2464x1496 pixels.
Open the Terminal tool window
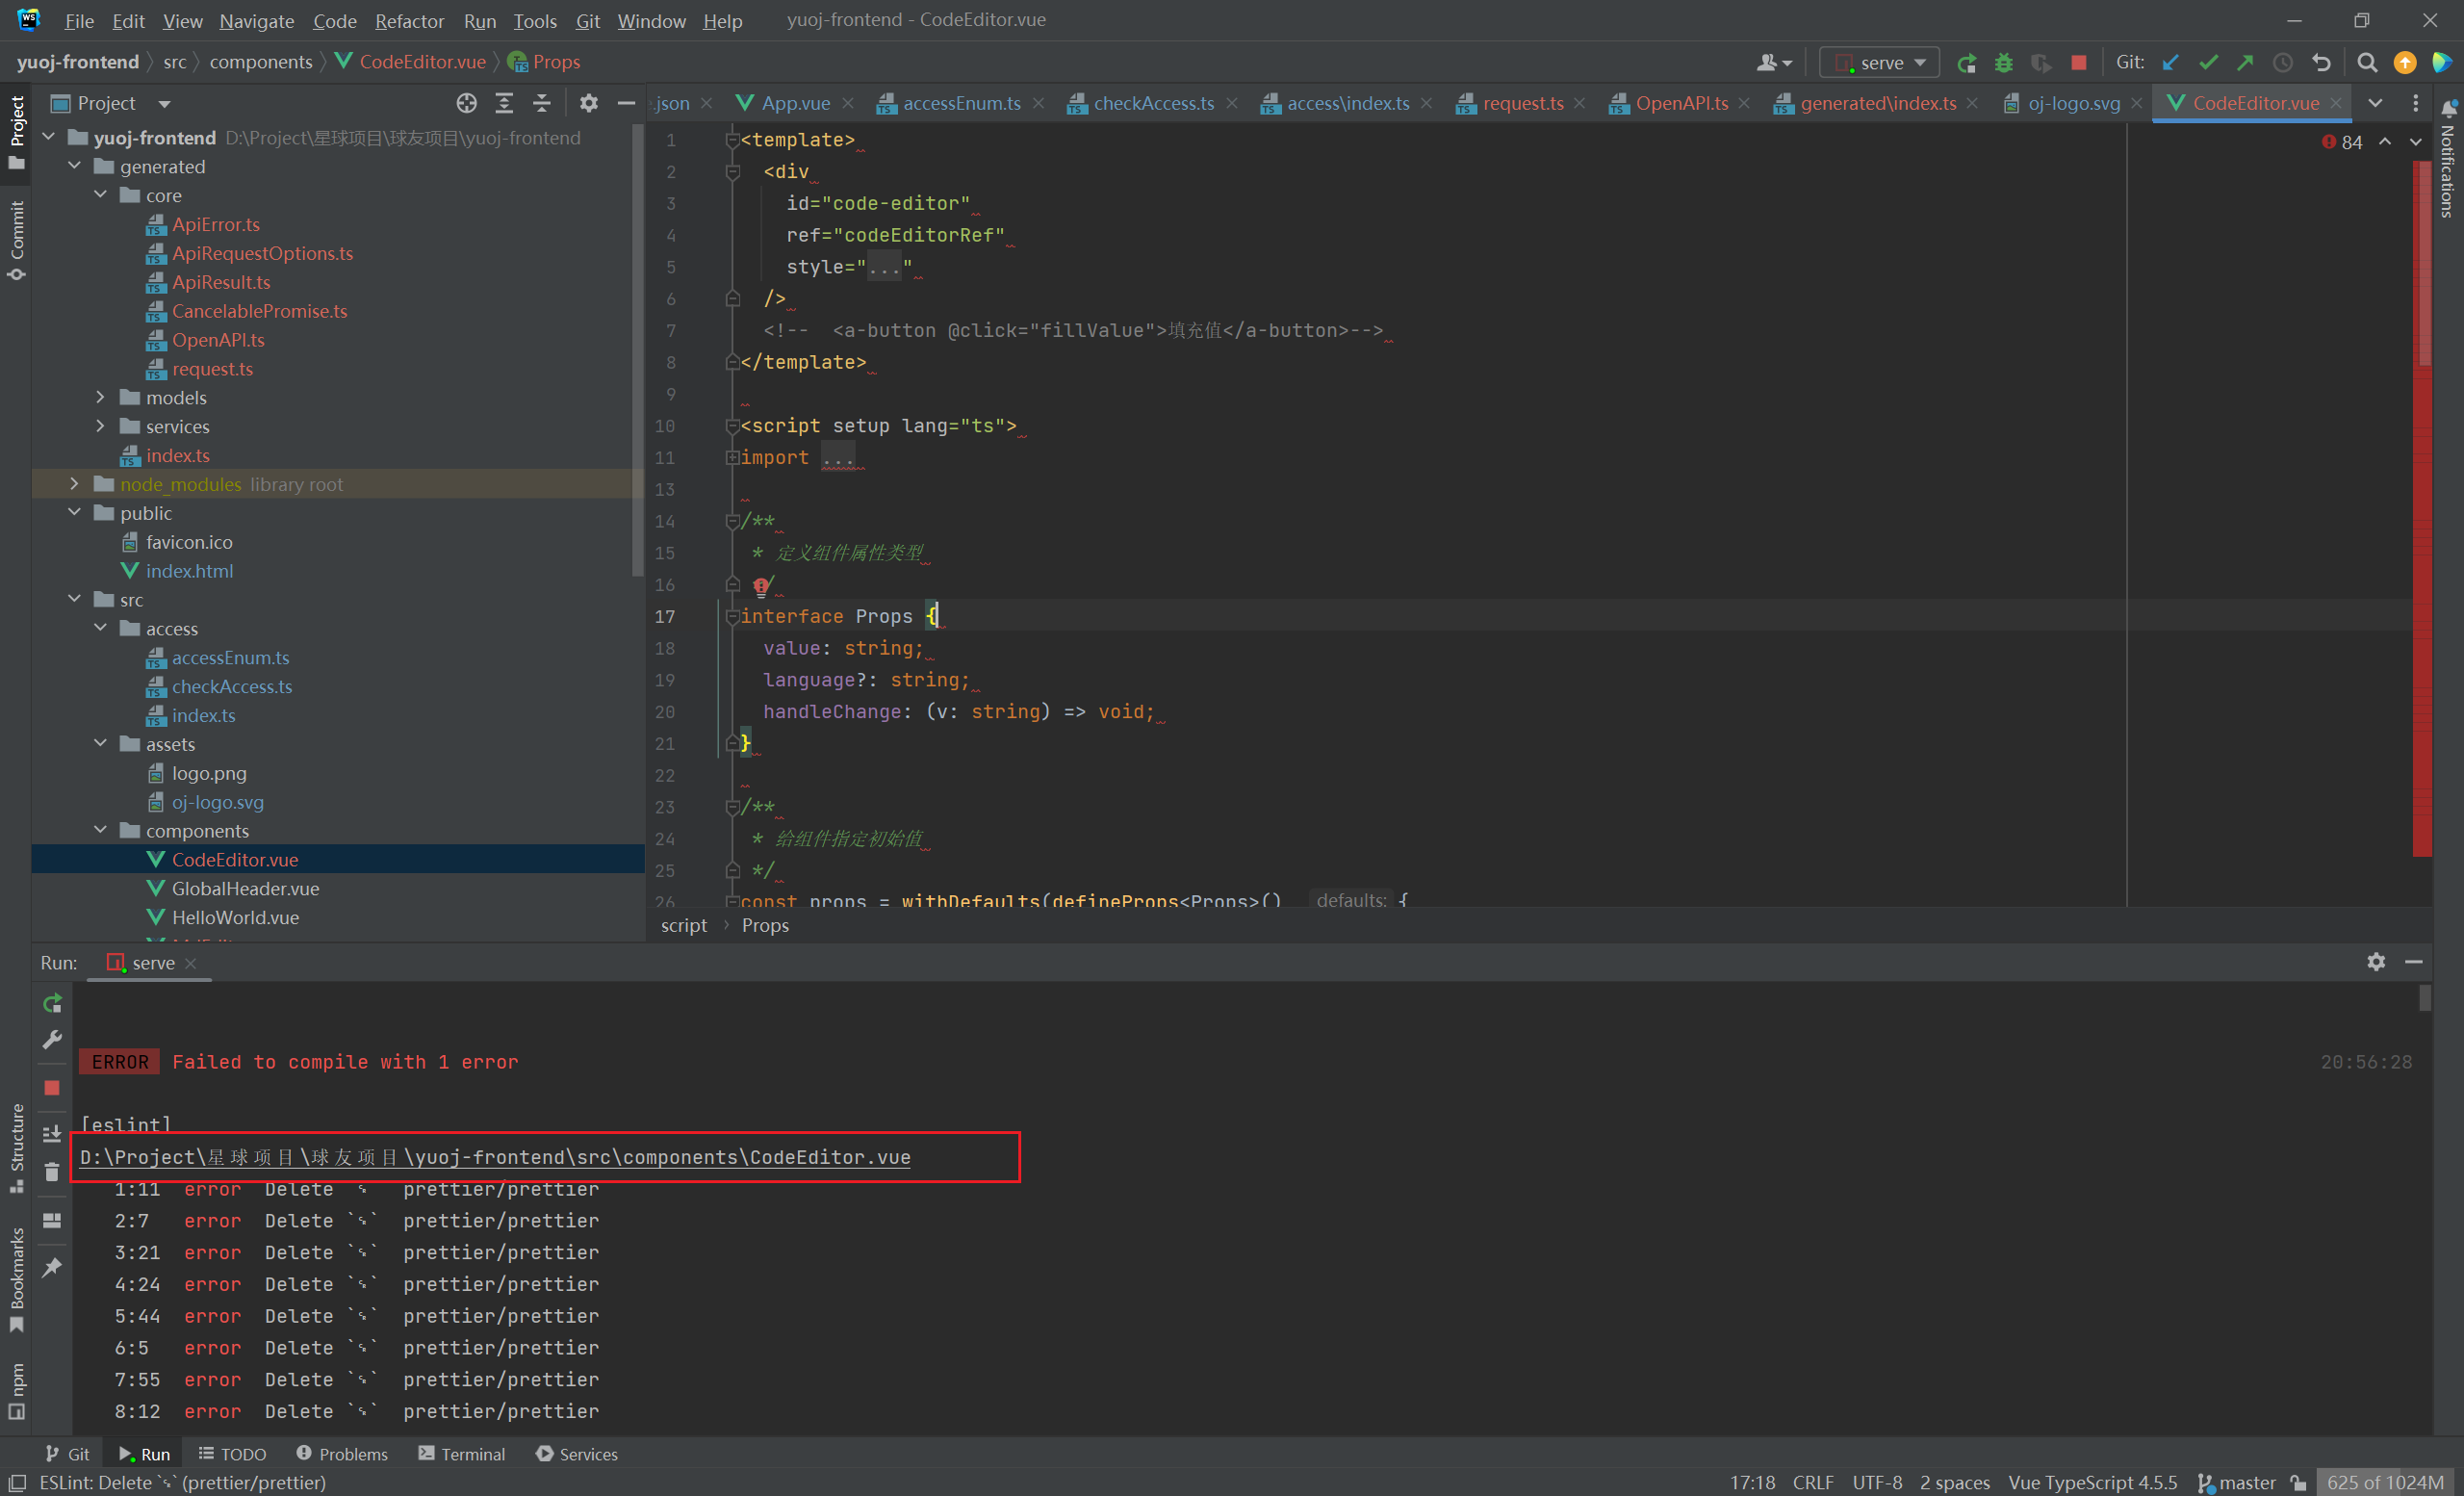coord(461,1454)
